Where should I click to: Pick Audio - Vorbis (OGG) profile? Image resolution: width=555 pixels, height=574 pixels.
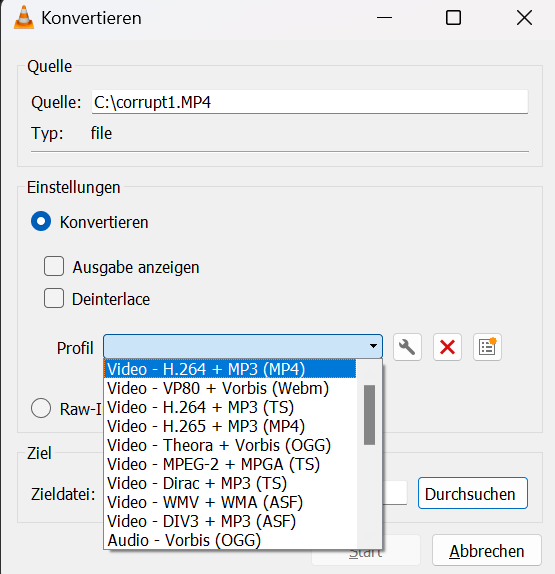click(x=230, y=540)
